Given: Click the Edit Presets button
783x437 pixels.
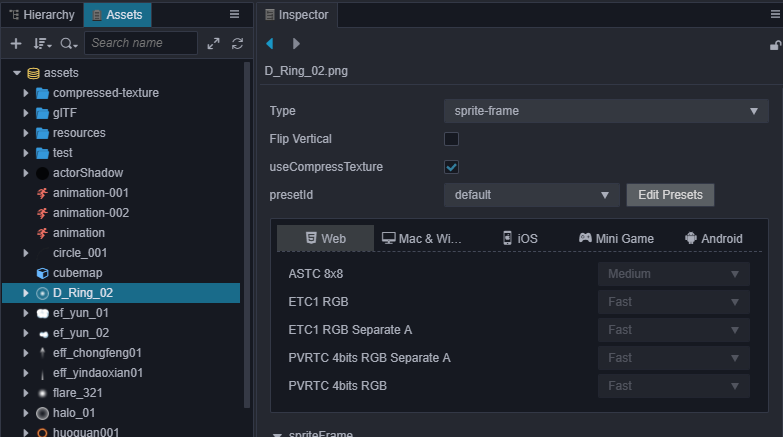Looking at the screenshot, I should (x=670, y=195).
